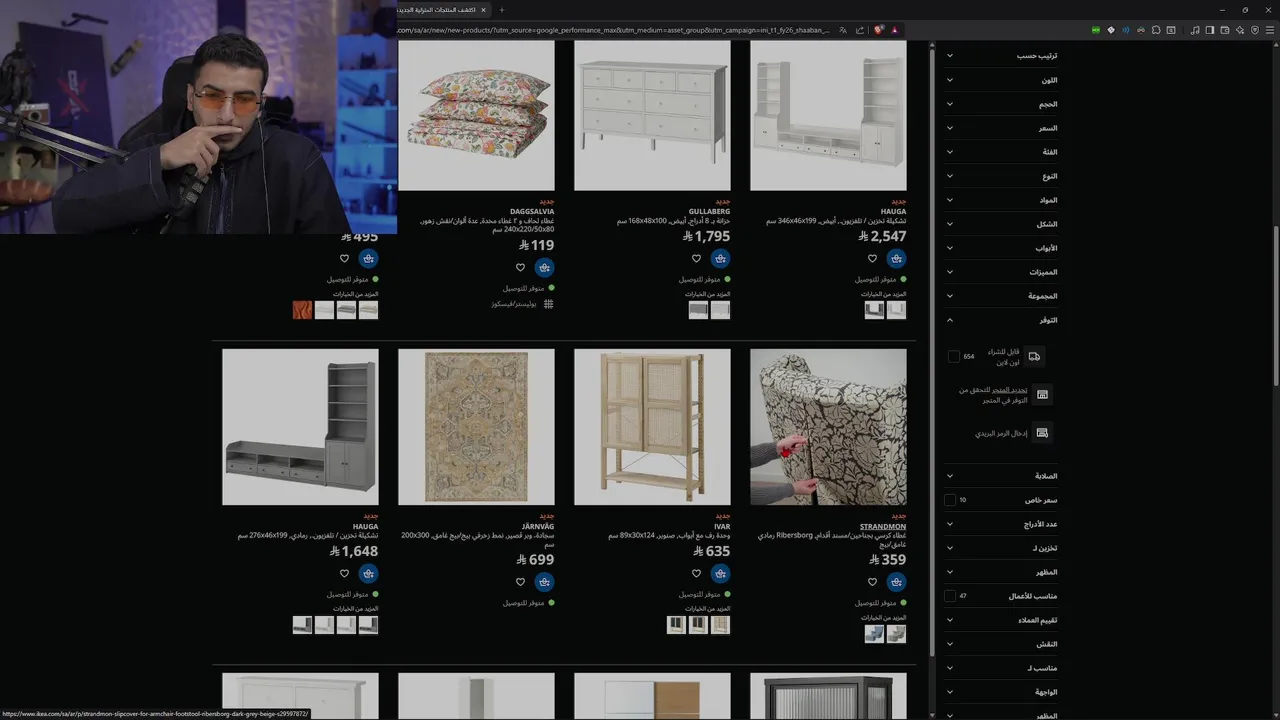Open the IVAR product title link
1280x720 pixels.
point(722,527)
